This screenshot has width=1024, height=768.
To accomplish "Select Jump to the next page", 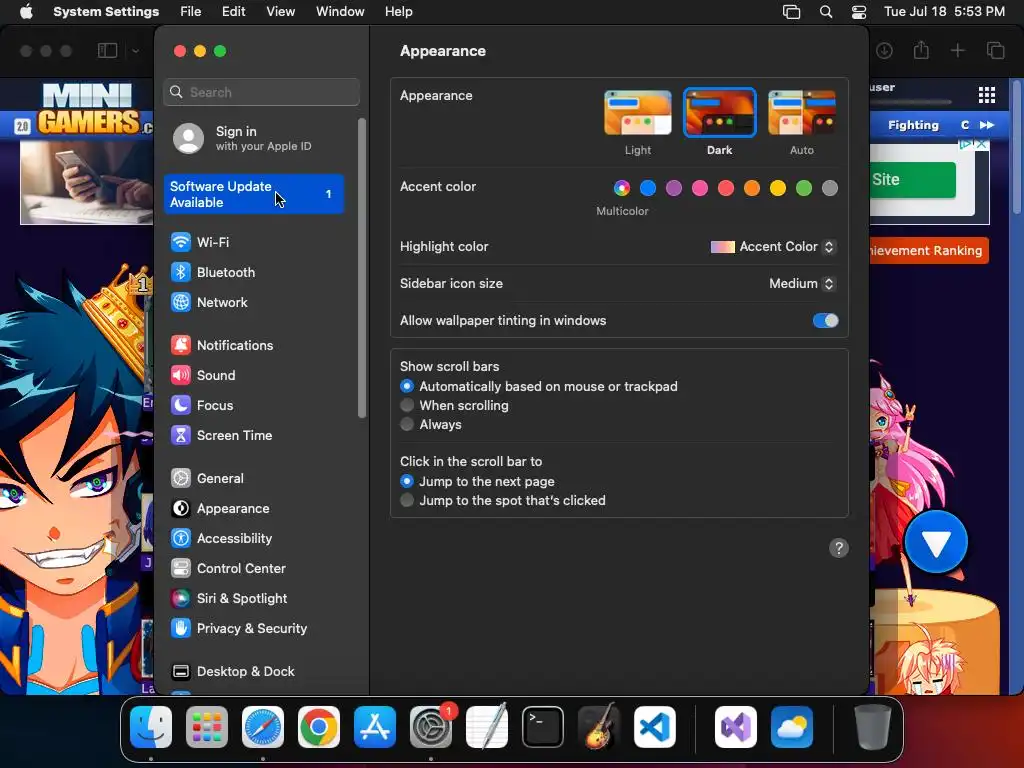I will click(x=477, y=481).
